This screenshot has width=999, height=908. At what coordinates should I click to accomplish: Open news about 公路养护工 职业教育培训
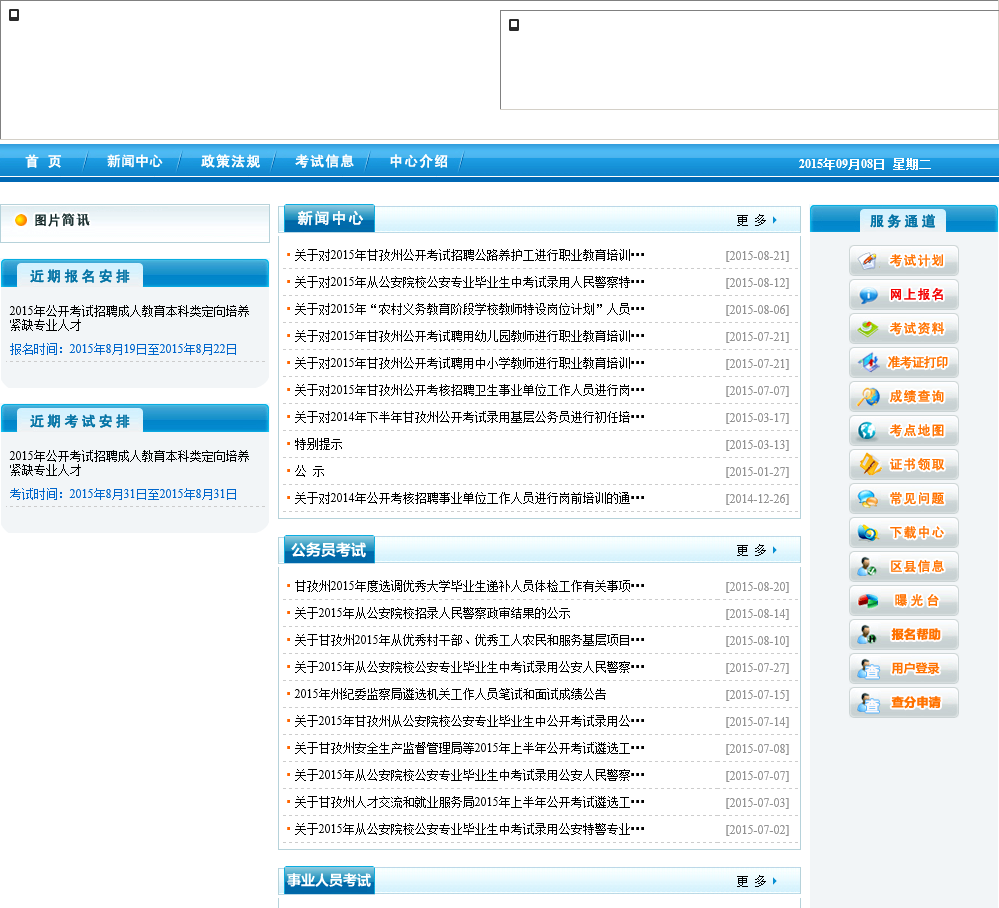click(469, 256)
